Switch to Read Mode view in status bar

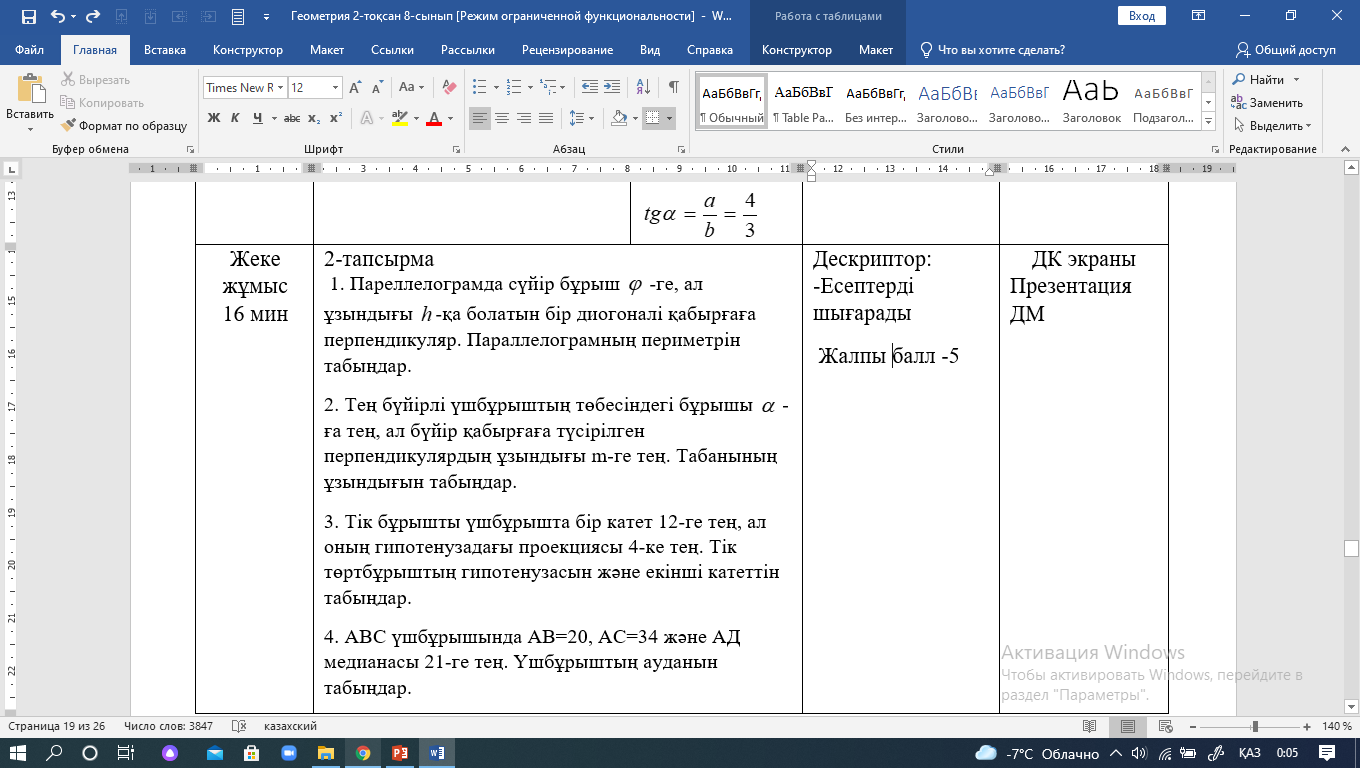(1089, 726)
